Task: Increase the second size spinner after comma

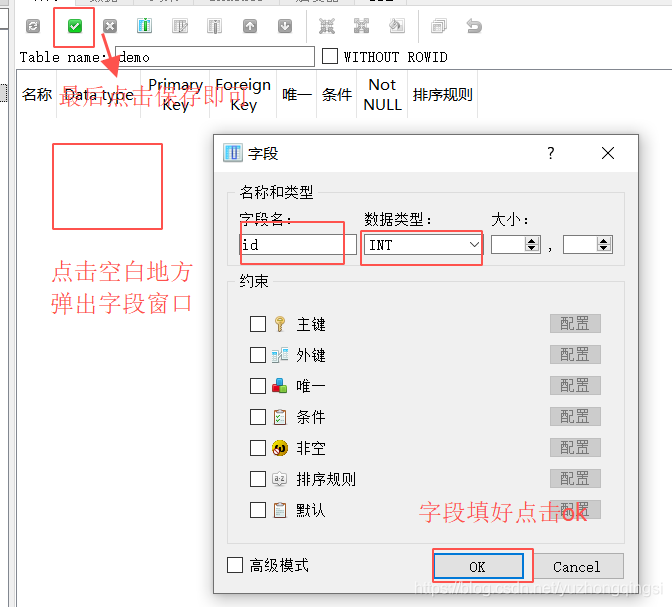Action: tap(604, 241)
